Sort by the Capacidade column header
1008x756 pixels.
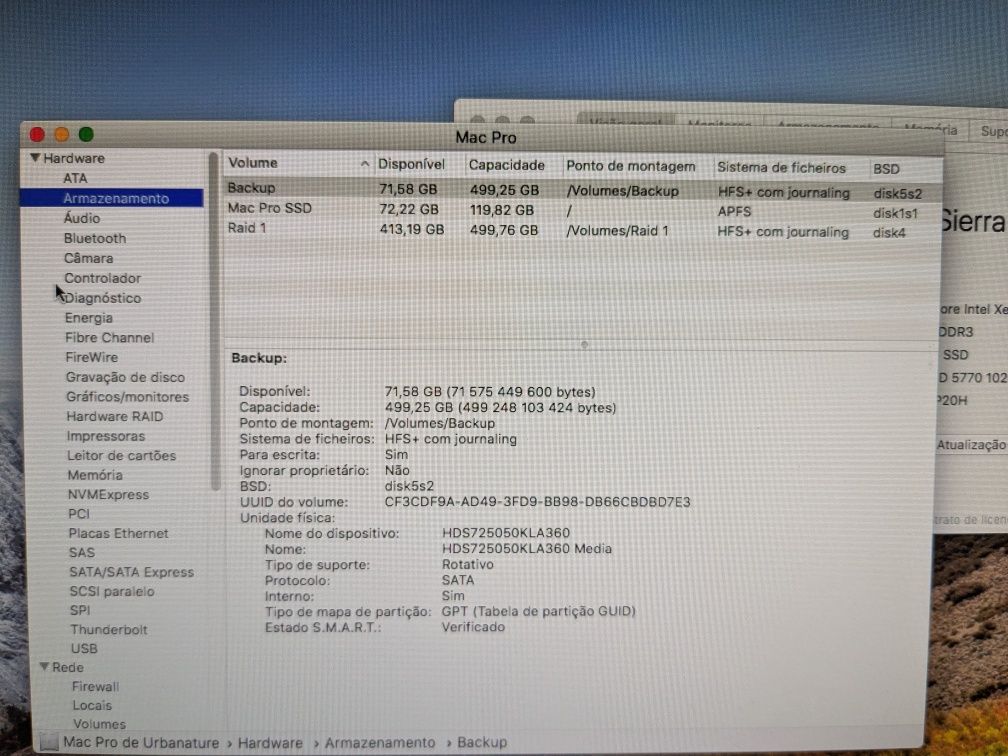507,165
